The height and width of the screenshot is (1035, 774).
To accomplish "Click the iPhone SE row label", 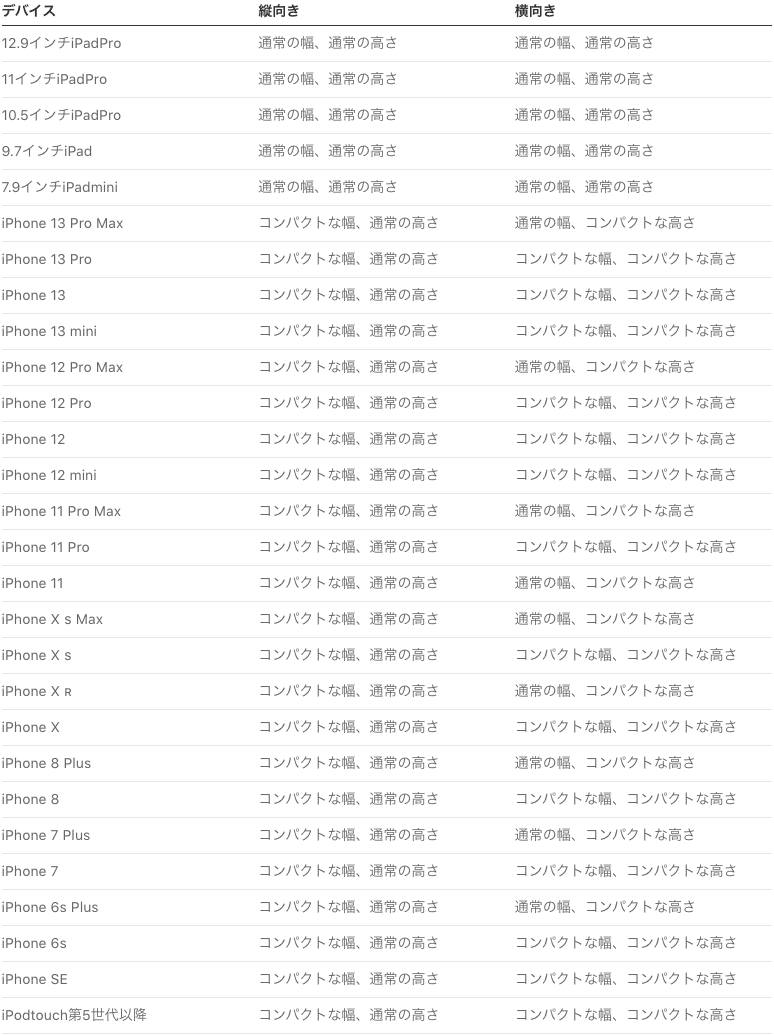I will [x=34, y=979].
